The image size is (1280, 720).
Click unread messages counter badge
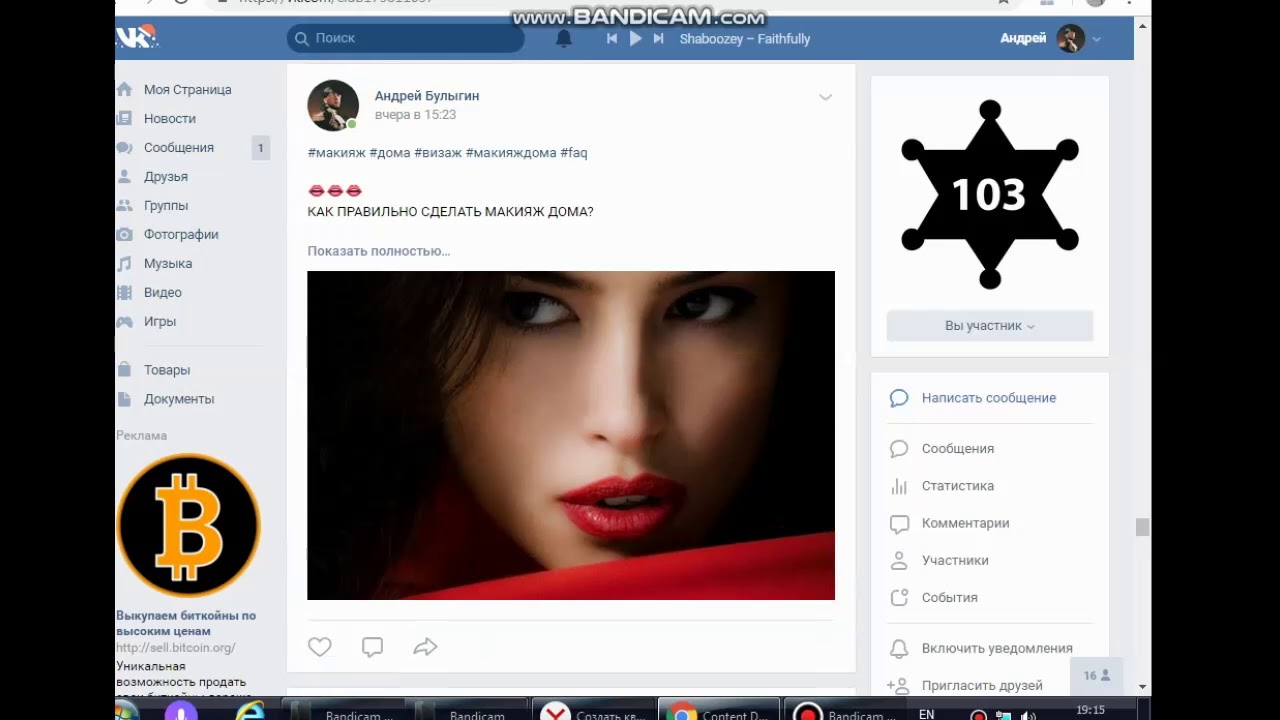(260, 148)
